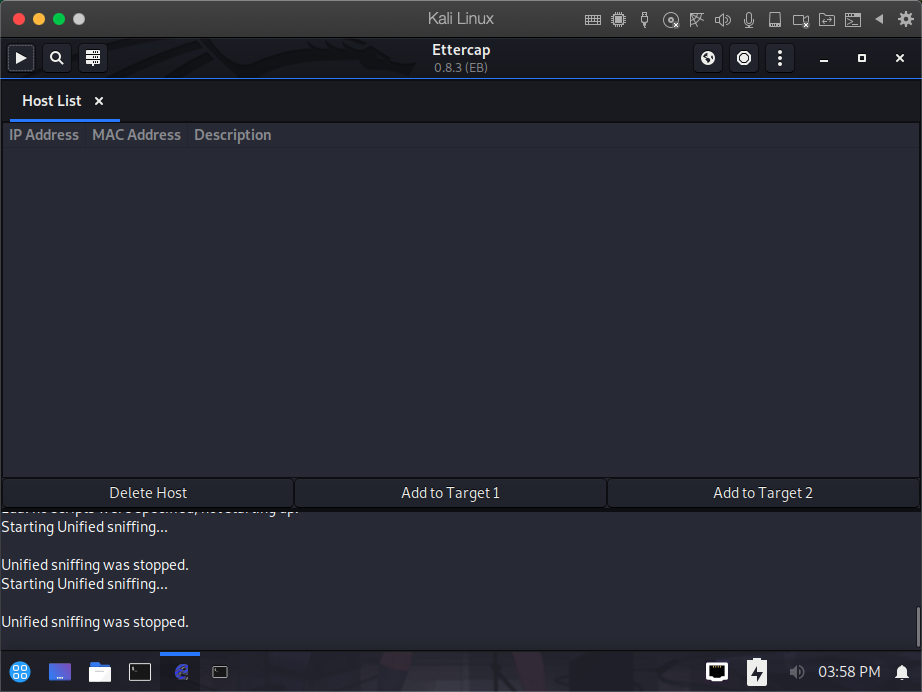Open the power manager battery icon
Viewport: 922px width, 692px height.
click(757, 671)
